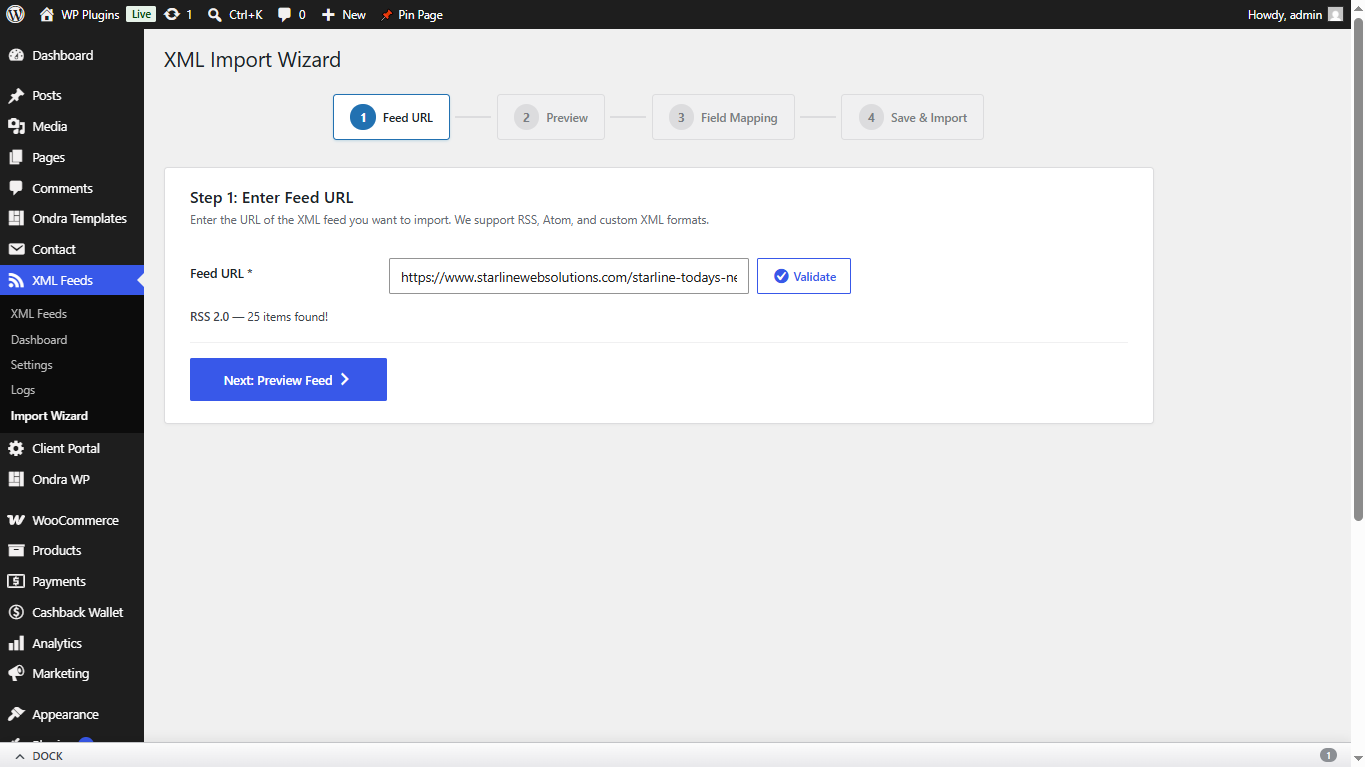Open the comments bubble in admin bar
This screenshot has width=1365, height=767.
tap(285, 15)
